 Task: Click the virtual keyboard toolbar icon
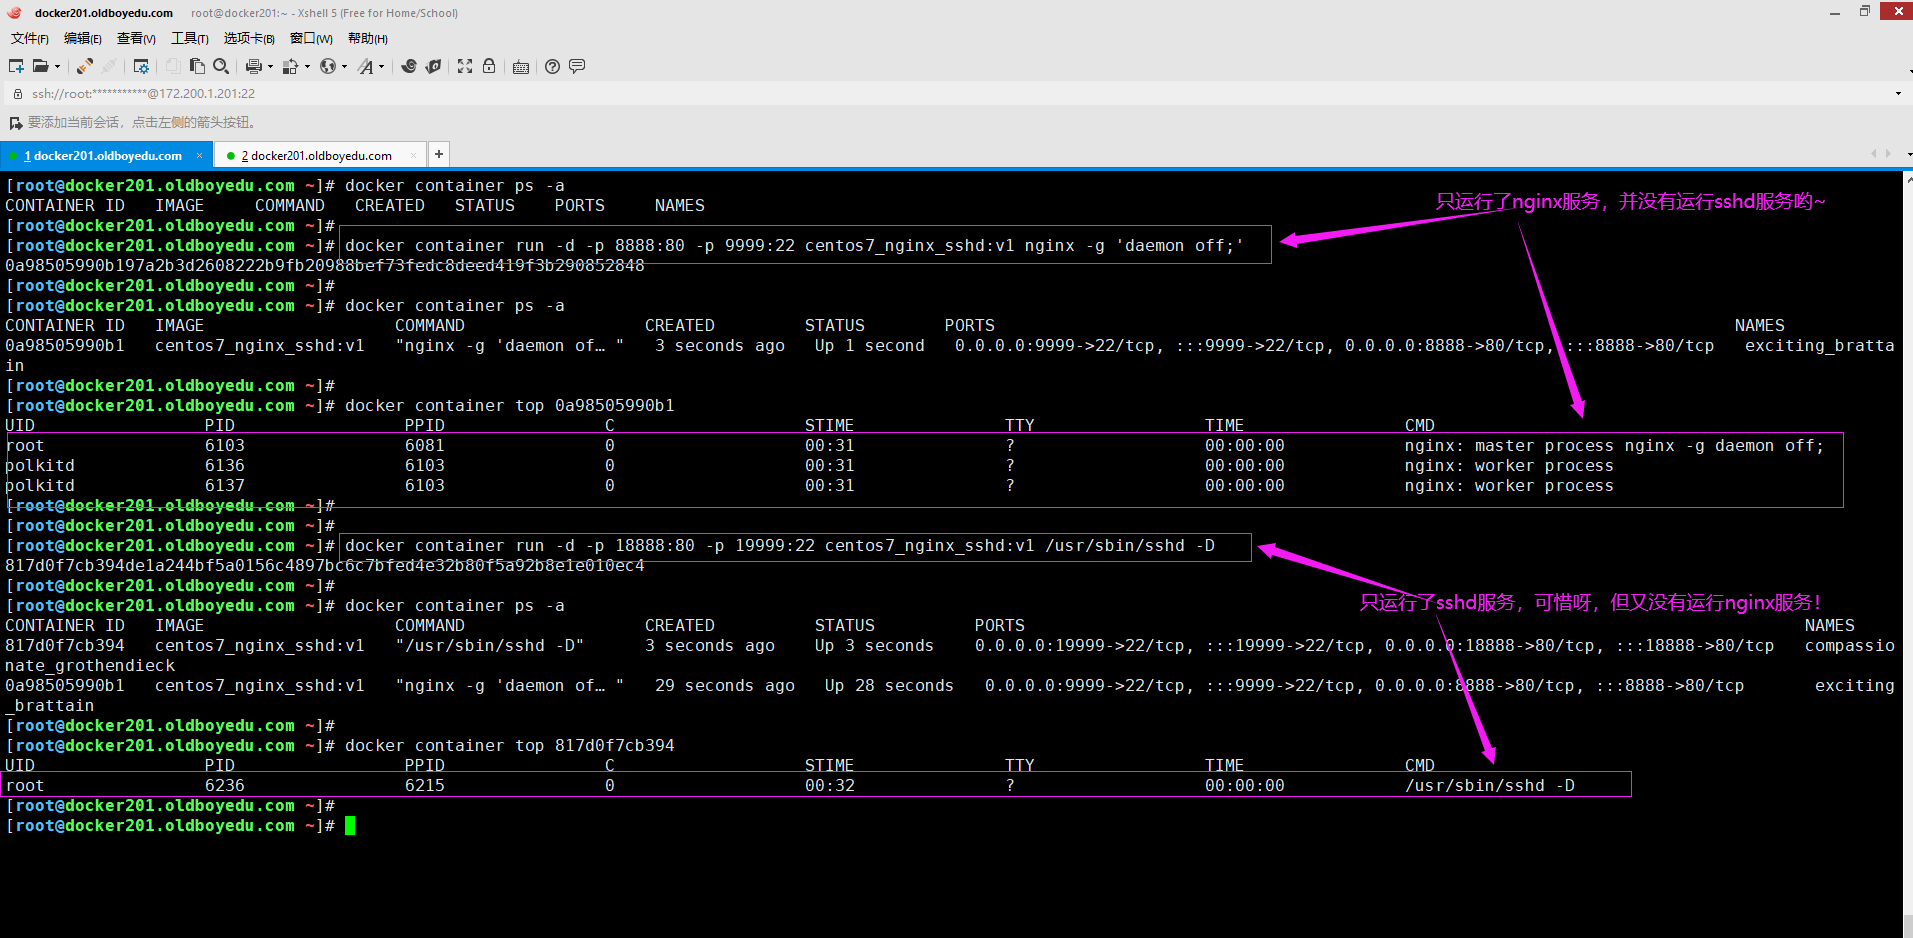coord(521,67)
